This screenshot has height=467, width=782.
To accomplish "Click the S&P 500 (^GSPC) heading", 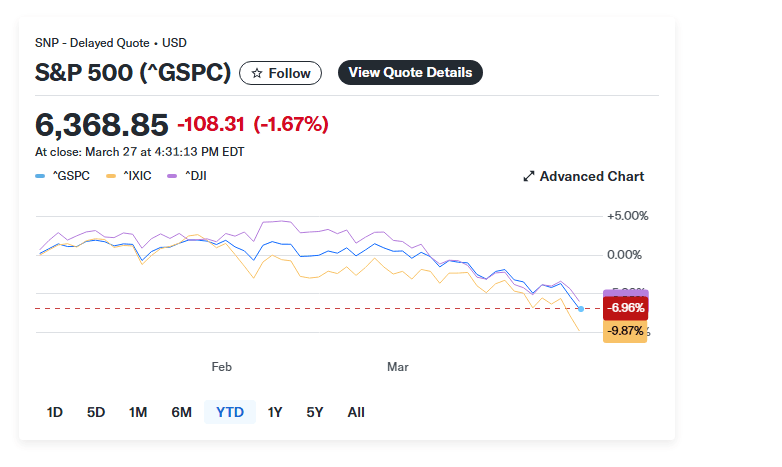I will pyautogui.click(x=133, y=73).
